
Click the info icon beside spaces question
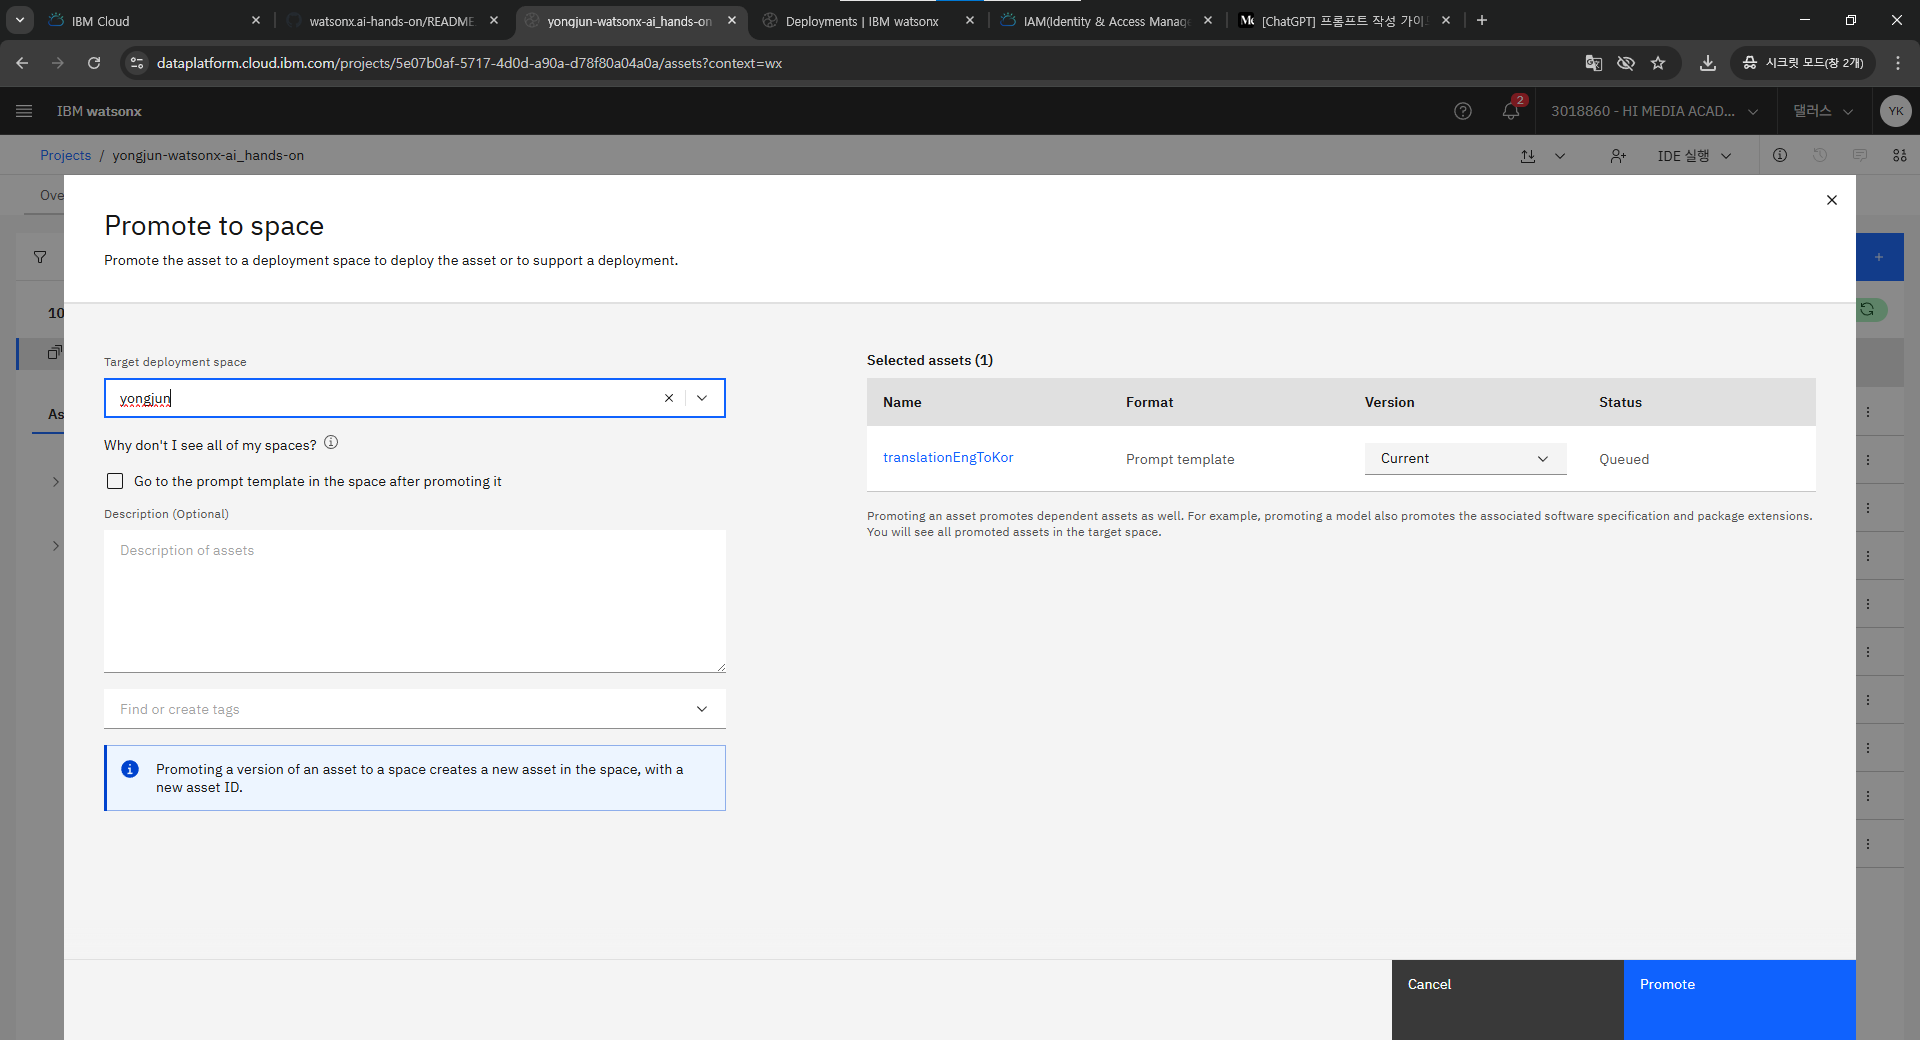(331, 443)
